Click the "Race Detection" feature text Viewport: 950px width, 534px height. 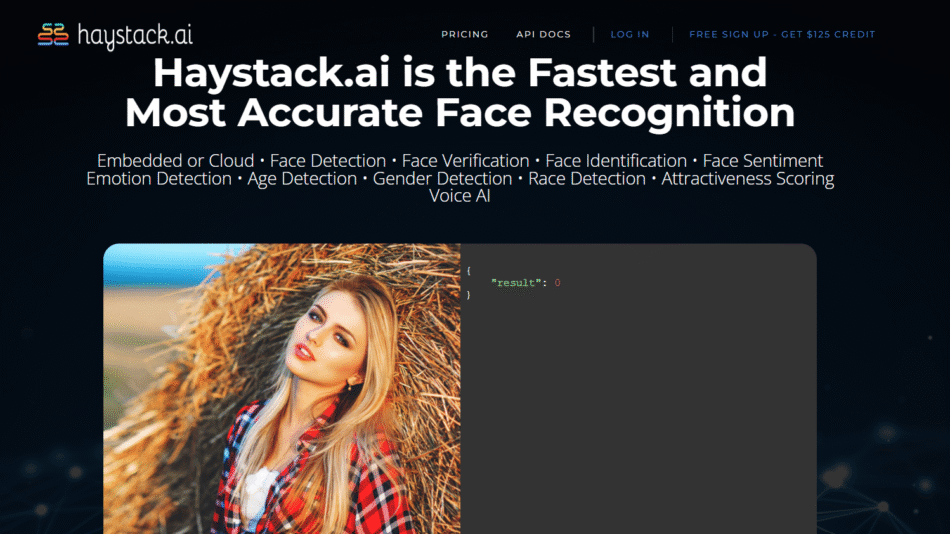point(586,178)
